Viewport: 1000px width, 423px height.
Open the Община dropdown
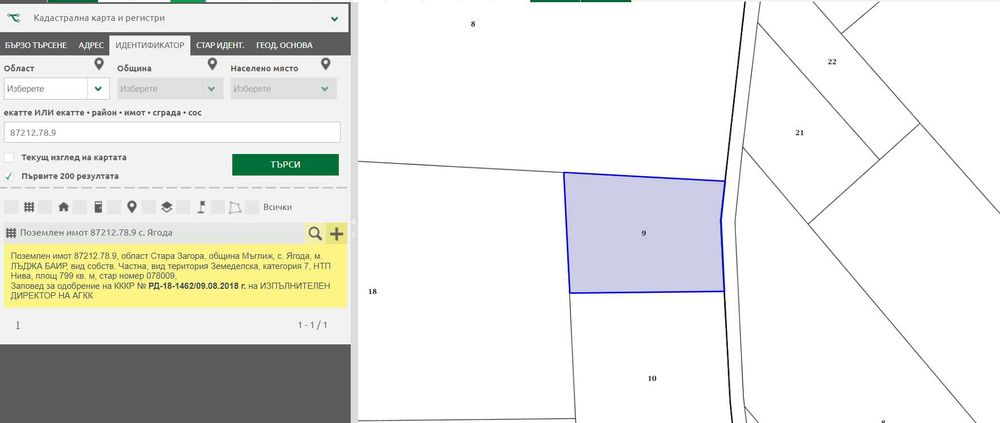170,89
